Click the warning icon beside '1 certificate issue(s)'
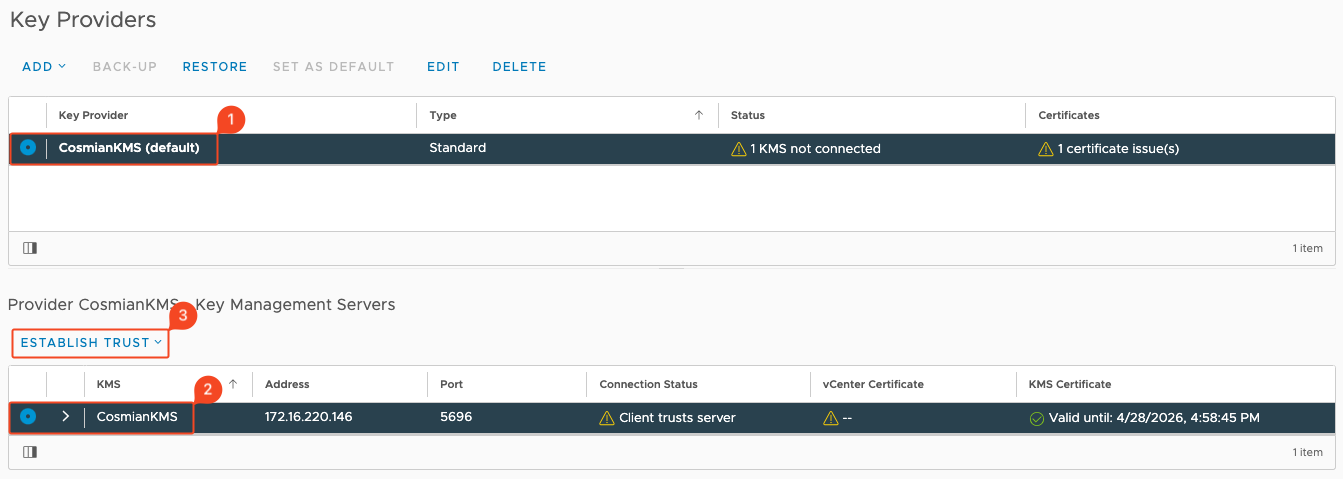 (x=1046, y=149)
